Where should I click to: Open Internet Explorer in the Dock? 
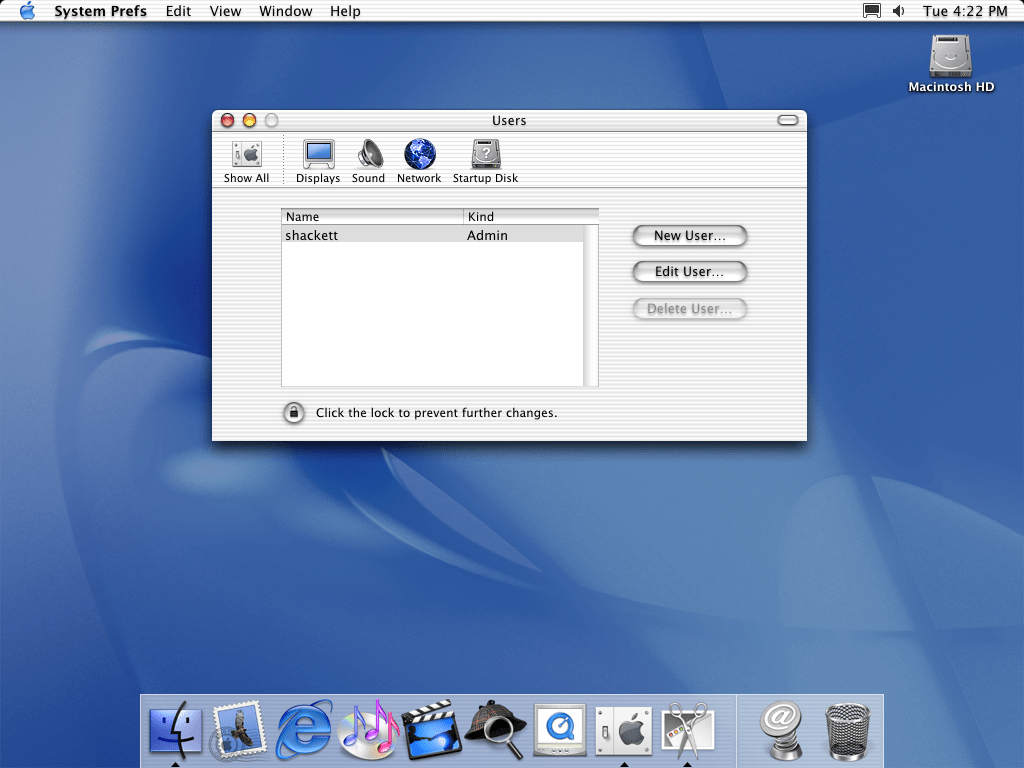click(303, 729)
